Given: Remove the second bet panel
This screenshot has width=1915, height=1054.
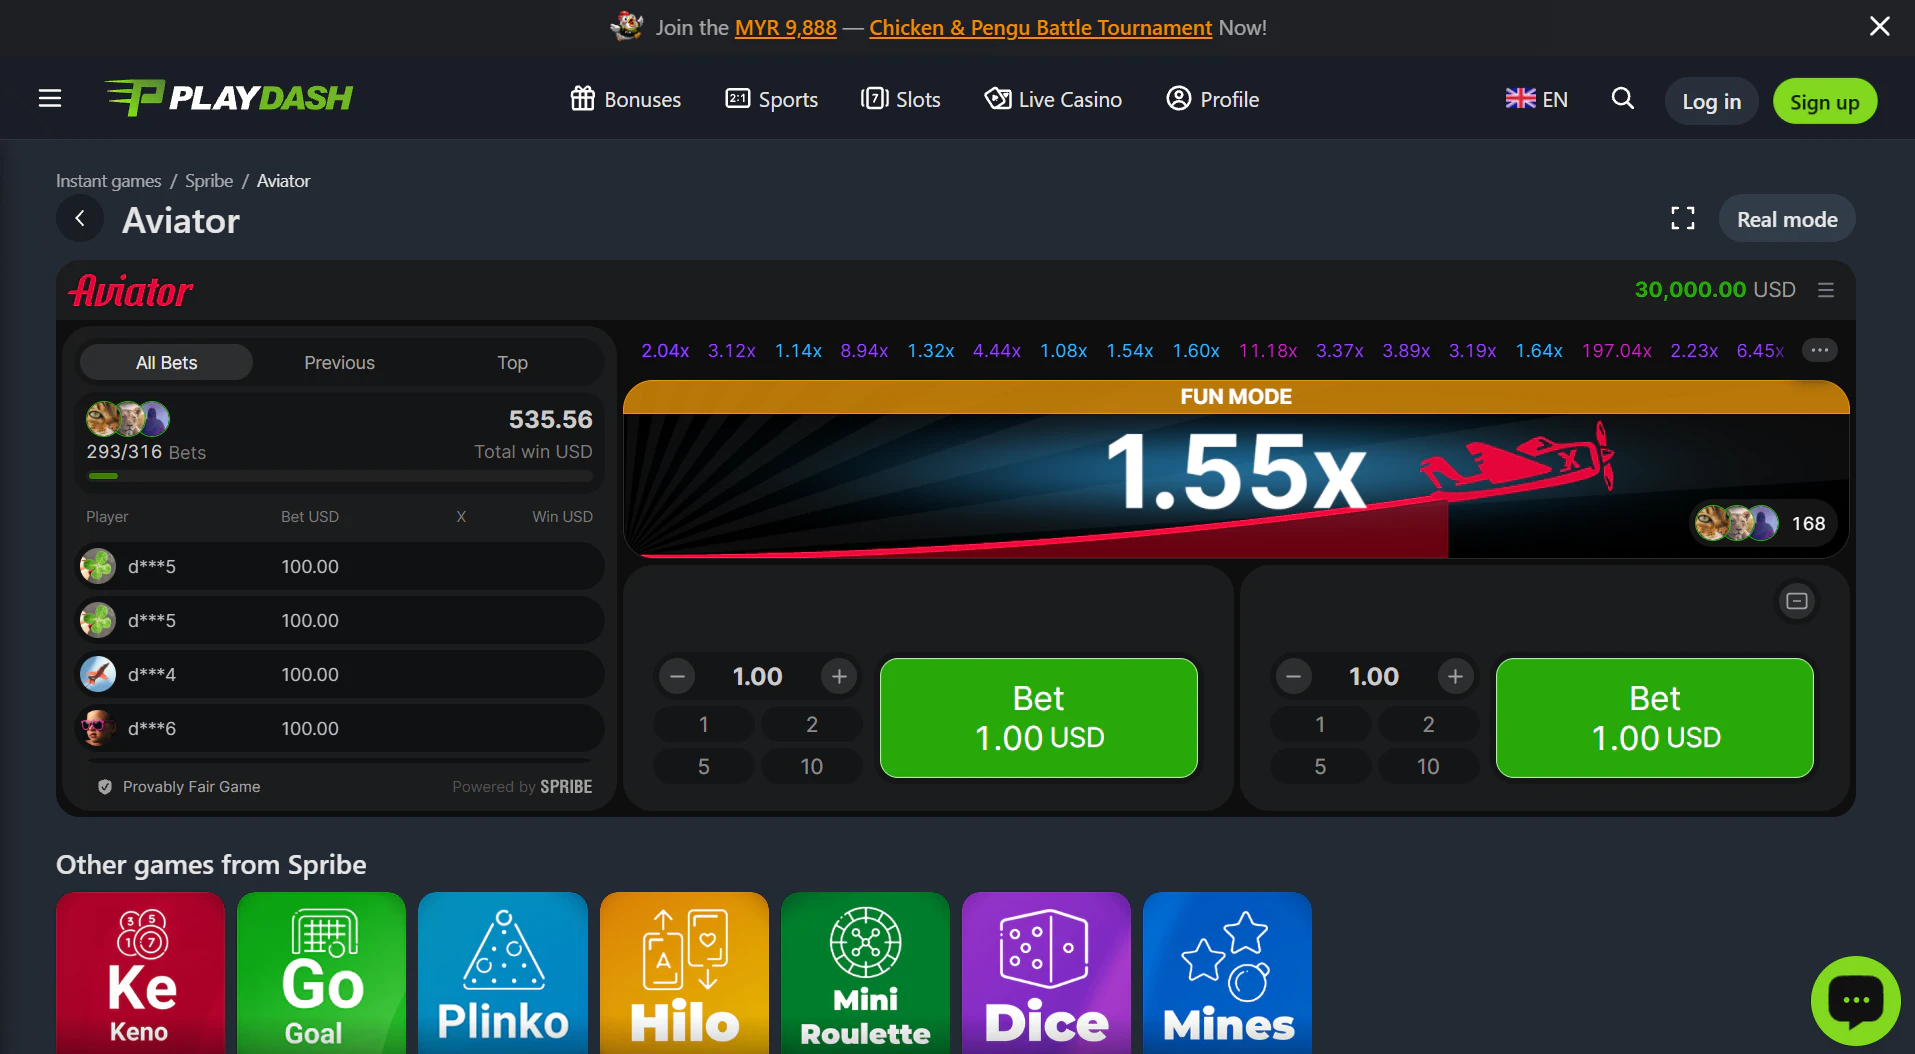Looking at the screenshot, I should pos(1797,601).
